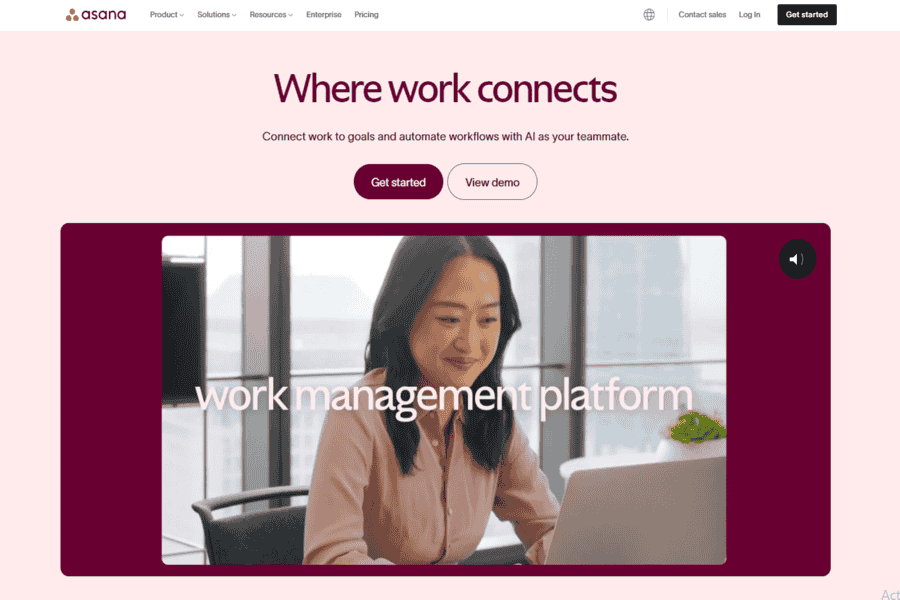The height and width of the screenshot is (600, 900).
Task: Click the View demo button
Action: 492,182
